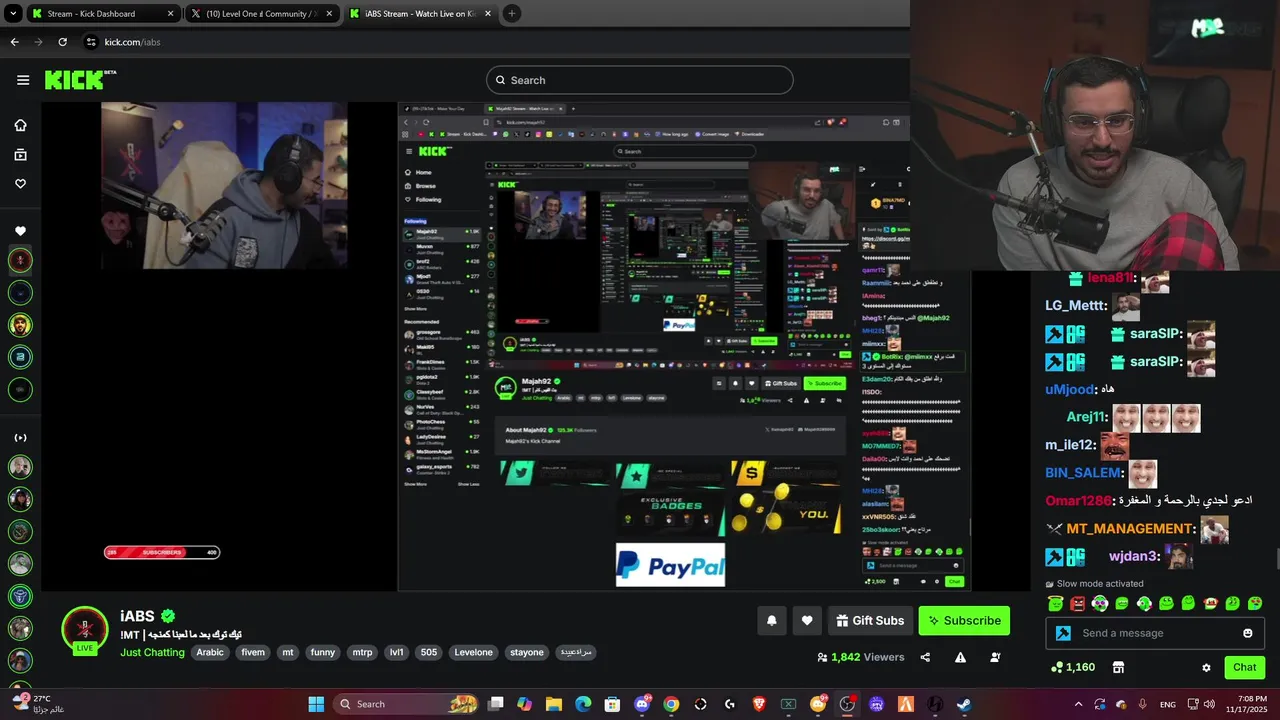Click username uMjood in chat
This screenshot has height=720, width=1280.
pos(1069,389)
